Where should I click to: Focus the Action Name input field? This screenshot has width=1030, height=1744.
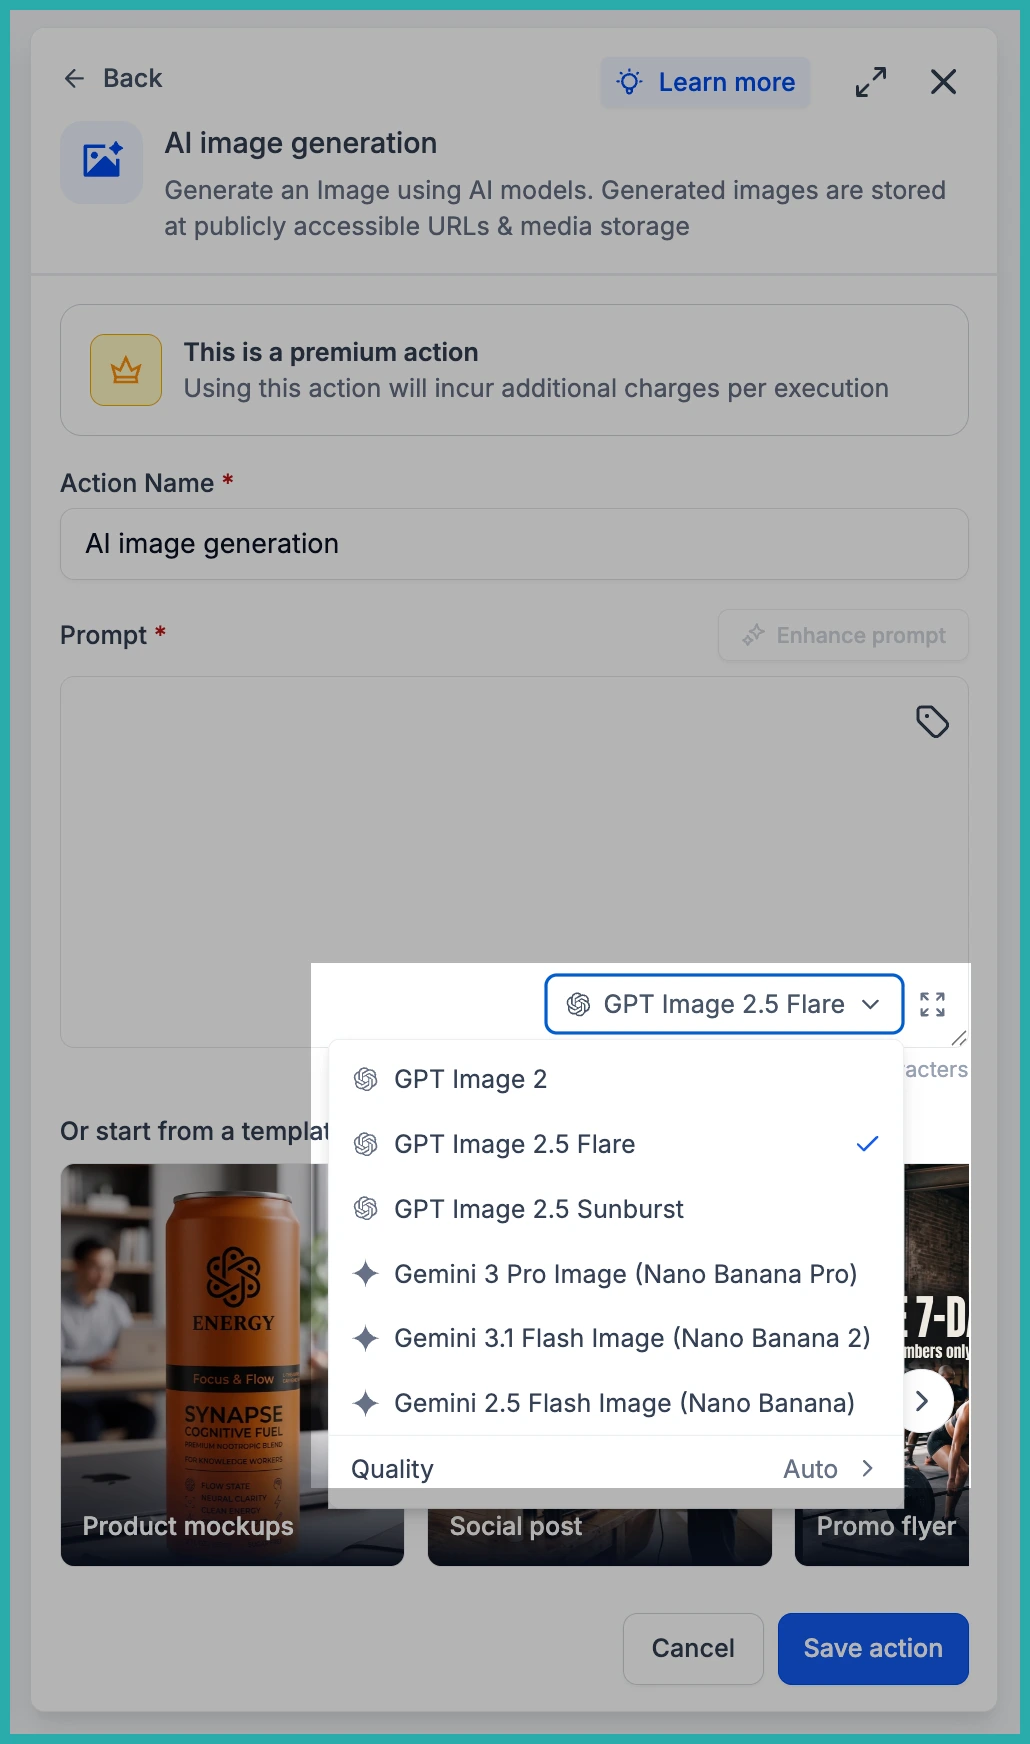click(x=514, y=544)
